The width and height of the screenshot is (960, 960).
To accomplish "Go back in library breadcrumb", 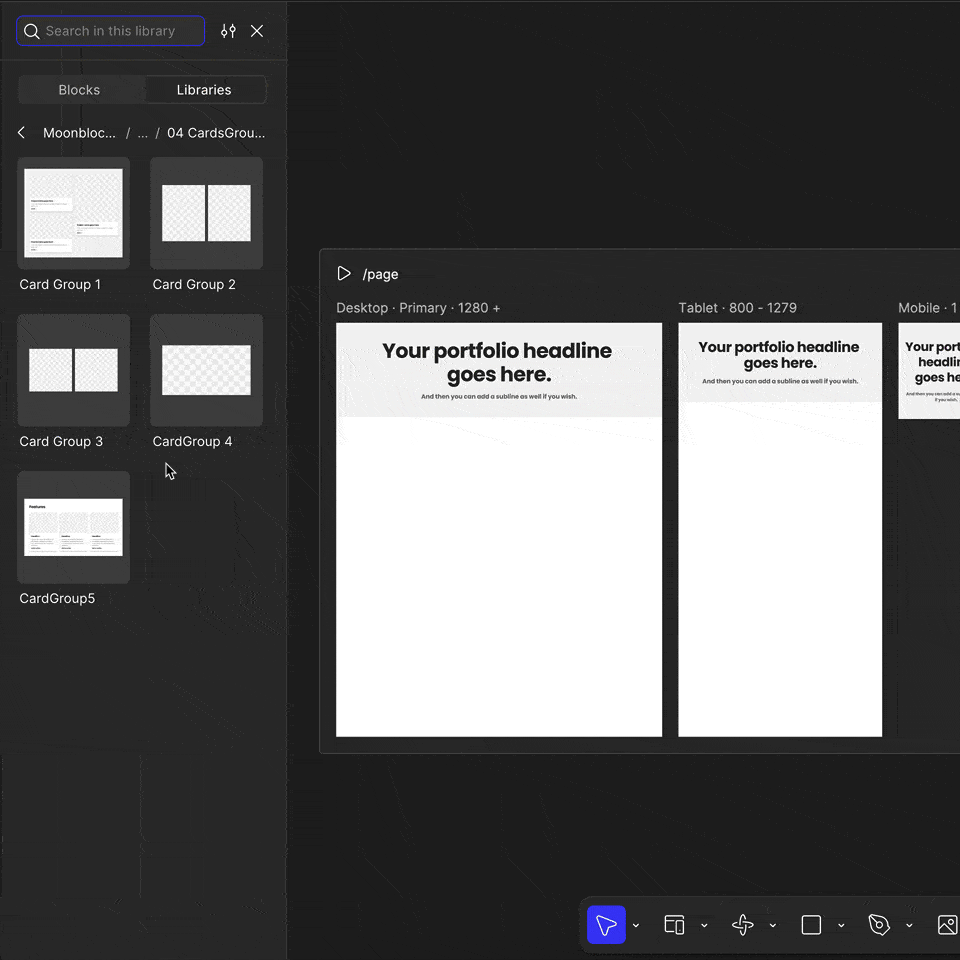I will 21,132.
